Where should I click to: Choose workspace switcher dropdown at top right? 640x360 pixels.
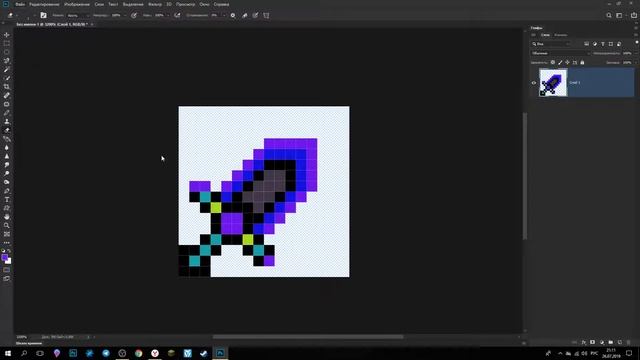point(620,16)
